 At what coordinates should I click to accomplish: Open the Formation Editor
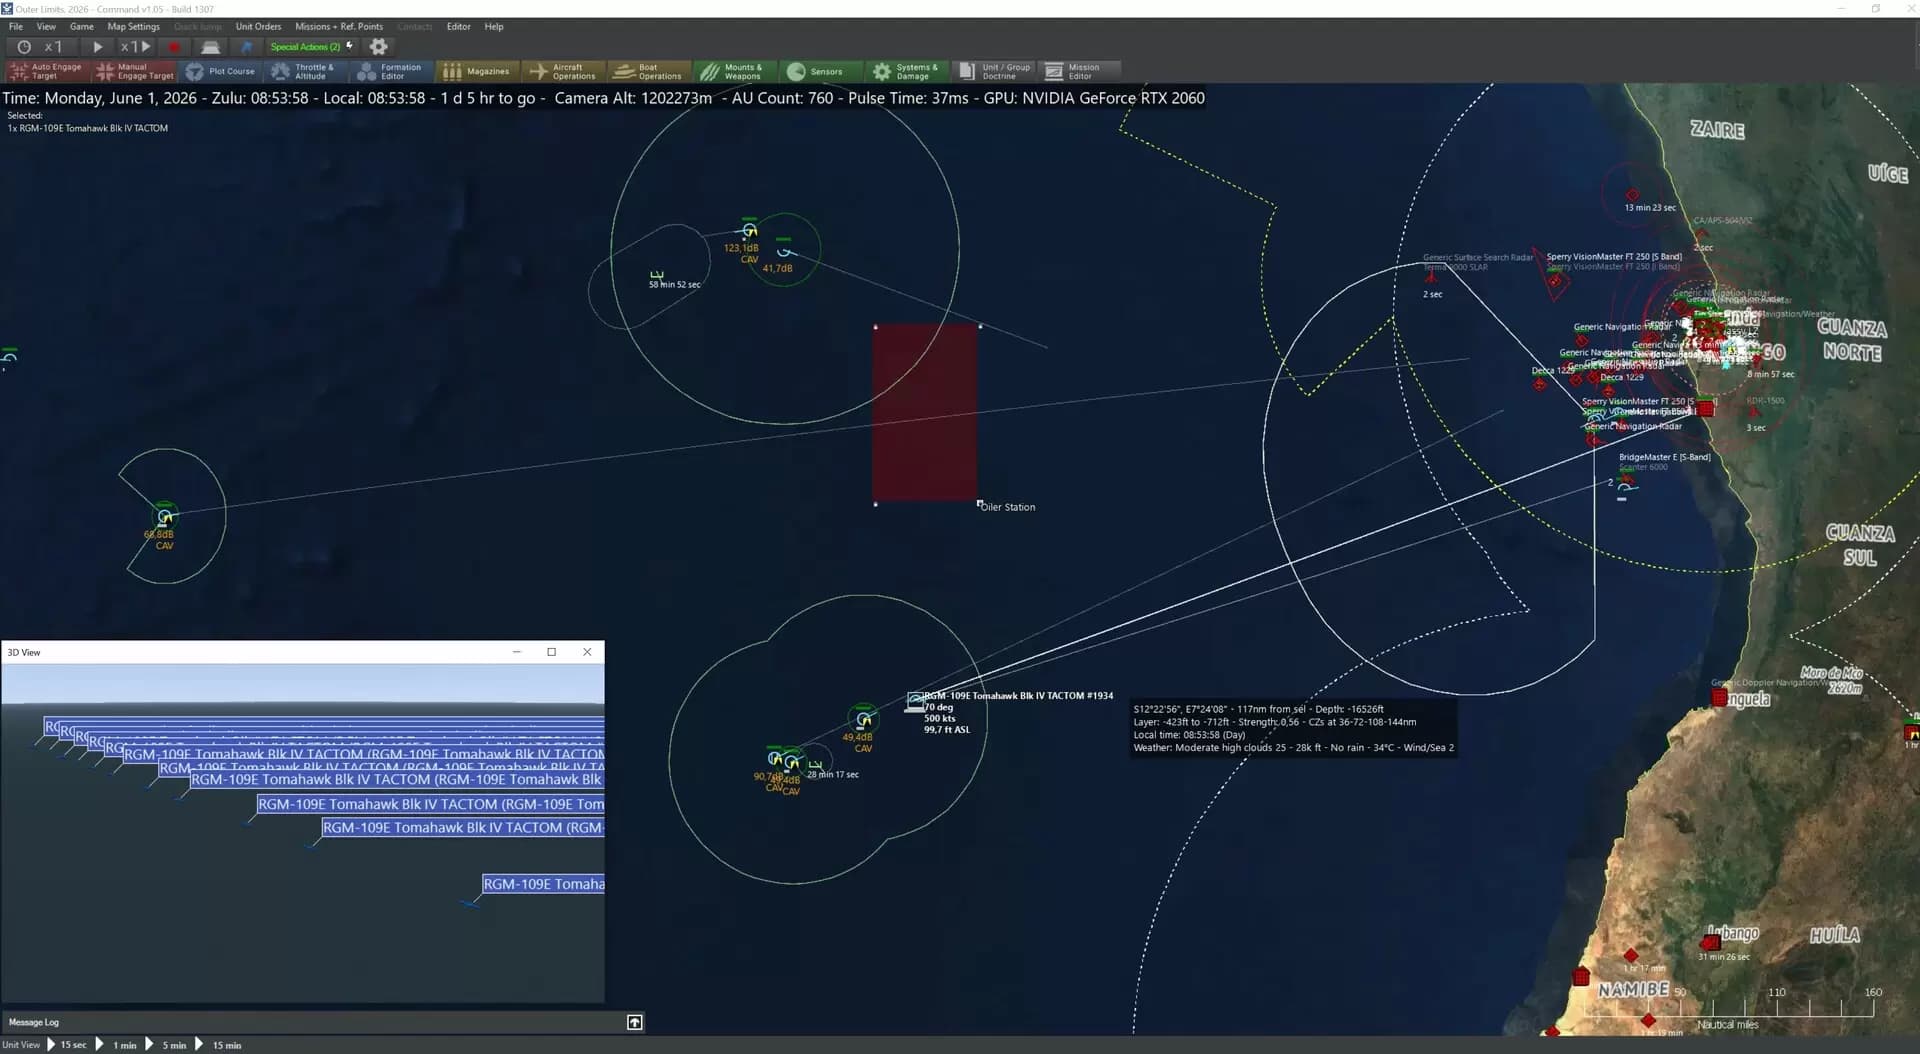point(391,71)
